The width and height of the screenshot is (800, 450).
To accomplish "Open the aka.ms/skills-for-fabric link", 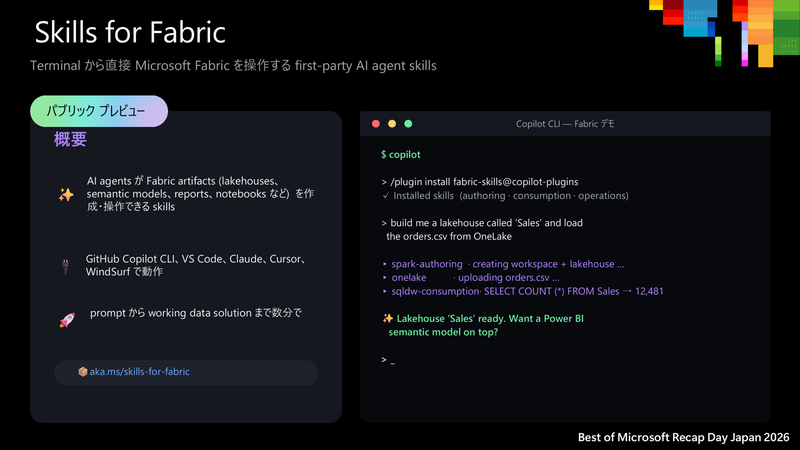I will (x=139, y=372).
